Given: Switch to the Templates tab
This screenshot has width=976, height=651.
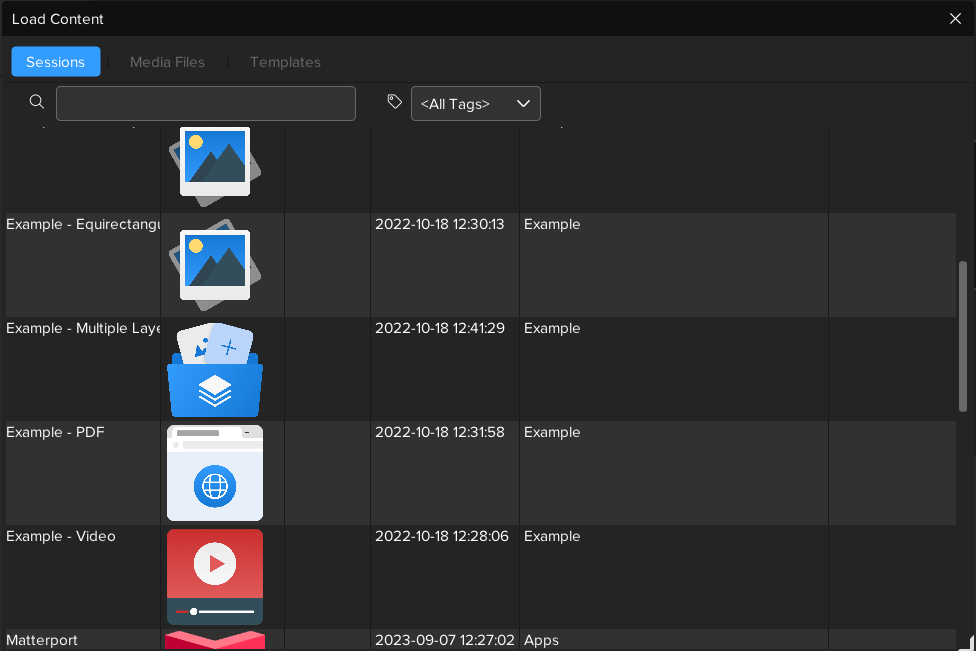Looking at the screenshot, I should point(285,62).
